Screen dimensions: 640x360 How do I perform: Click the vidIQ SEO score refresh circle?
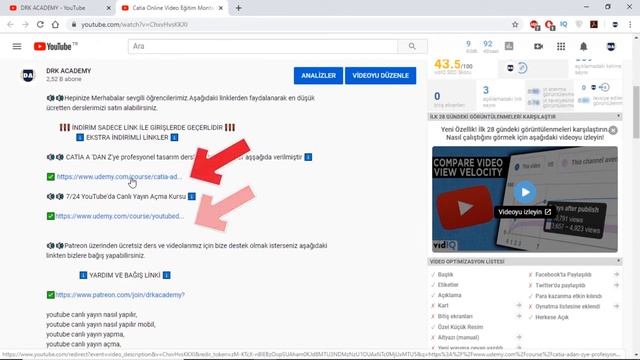(x=522, y=67)
